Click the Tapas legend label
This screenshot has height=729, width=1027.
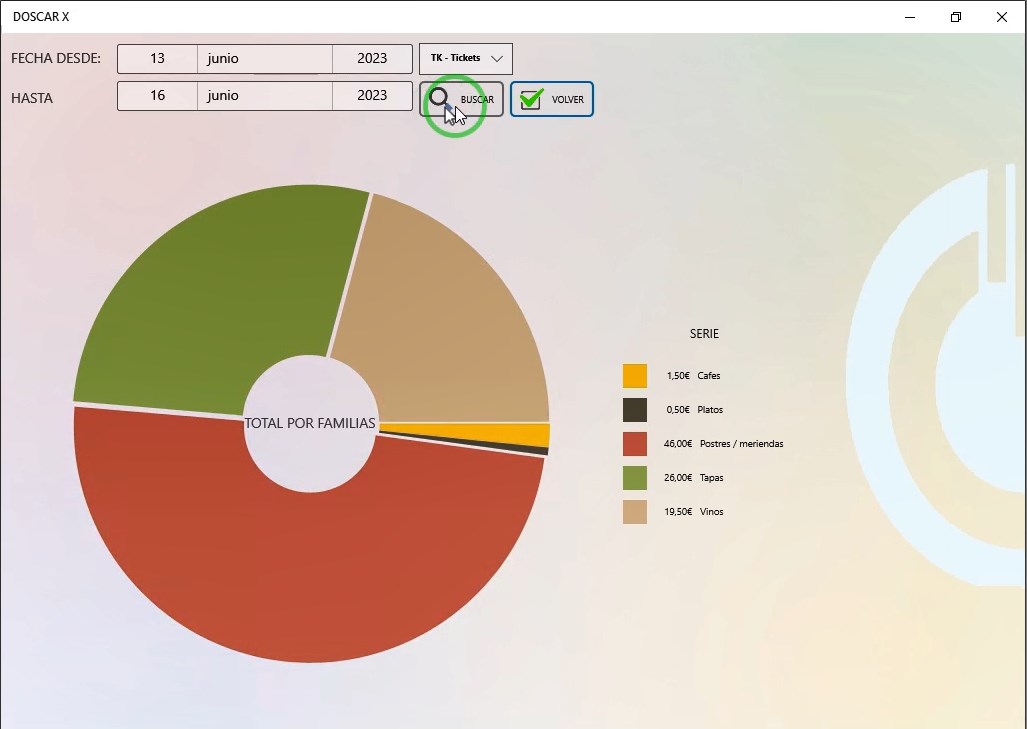711,478
